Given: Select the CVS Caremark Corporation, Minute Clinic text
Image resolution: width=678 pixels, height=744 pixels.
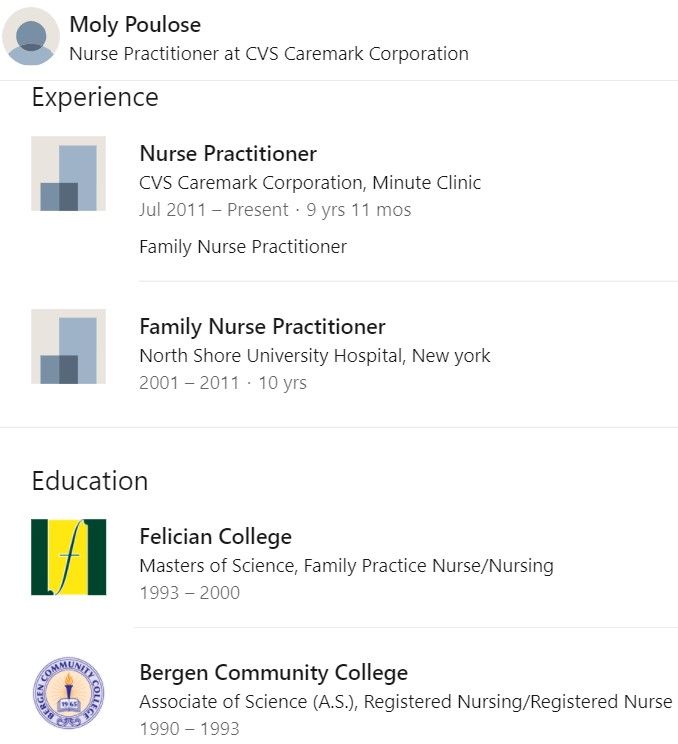Looking at the screenshot, I should point(310,183).
